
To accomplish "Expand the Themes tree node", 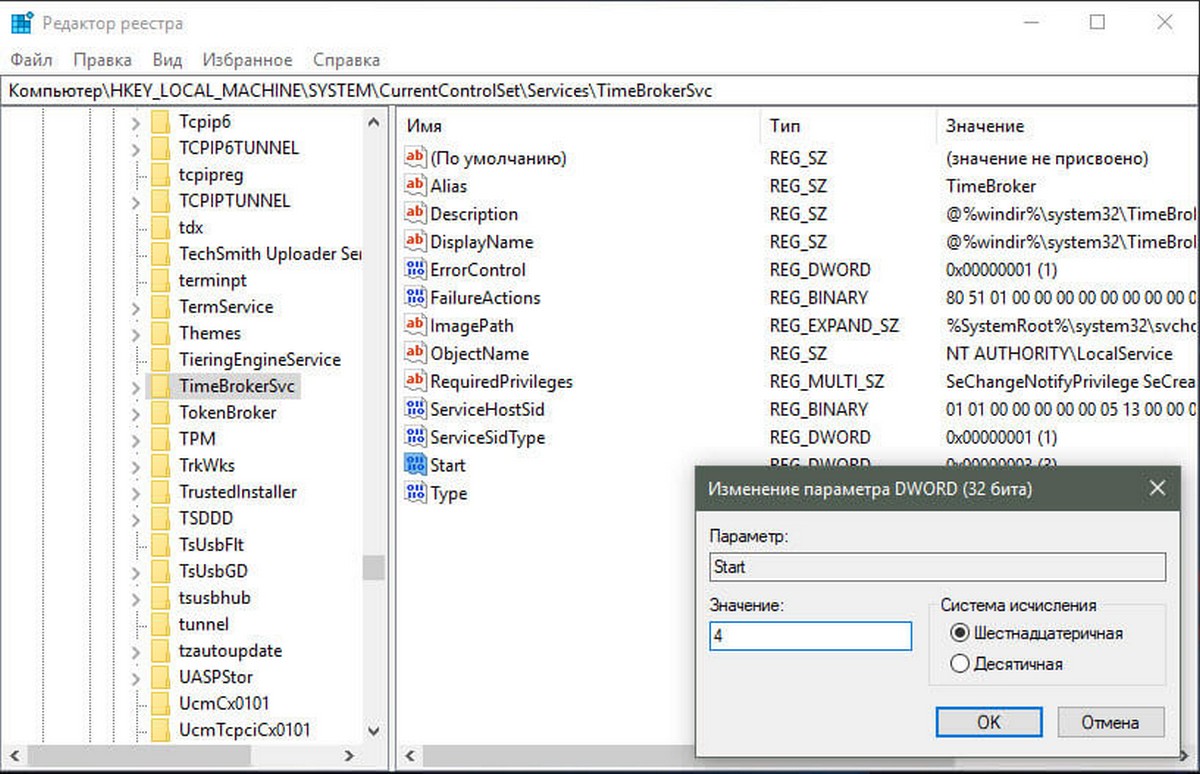I will click(137, 333).
